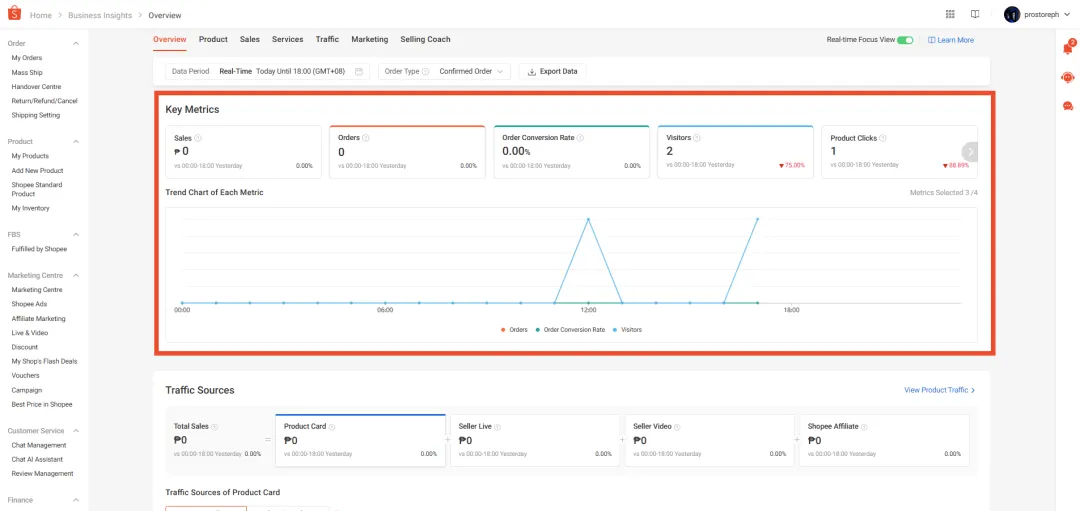Viewport: 1080px width, 511px height.
Task: Click the Export Data button
Action: (x=552, y=72)
